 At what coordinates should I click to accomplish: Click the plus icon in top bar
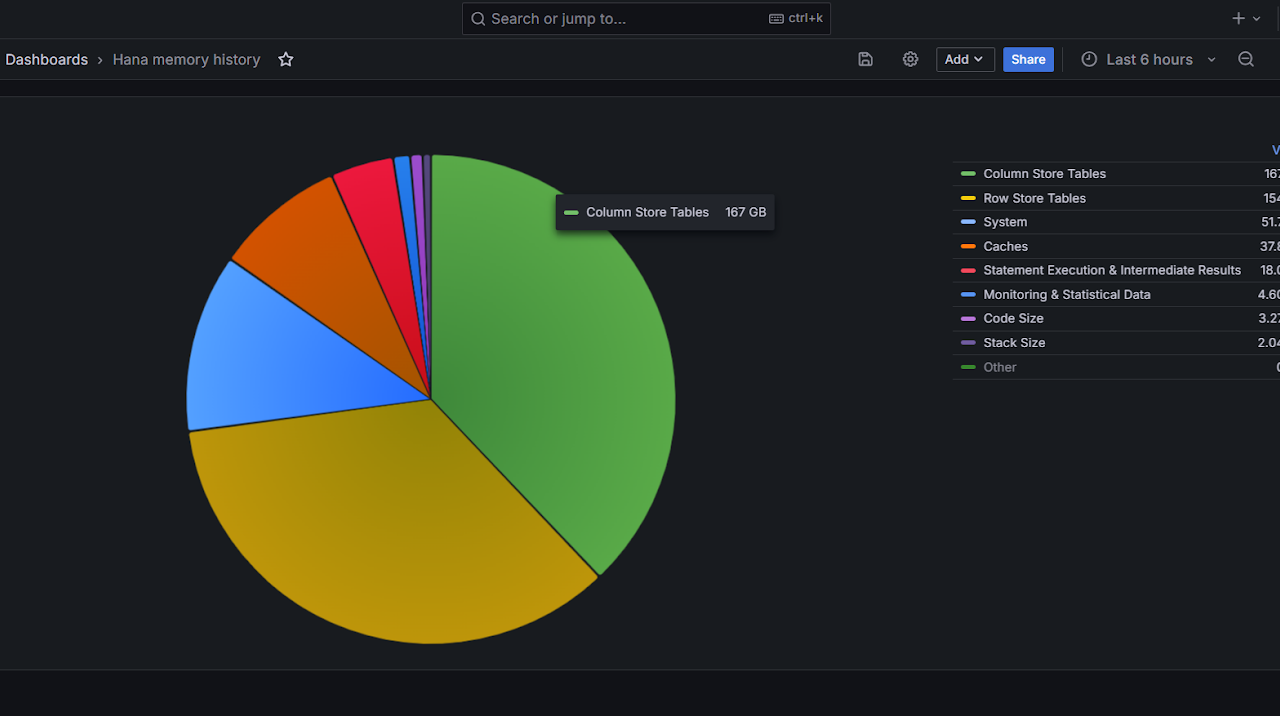(1238, 19)
